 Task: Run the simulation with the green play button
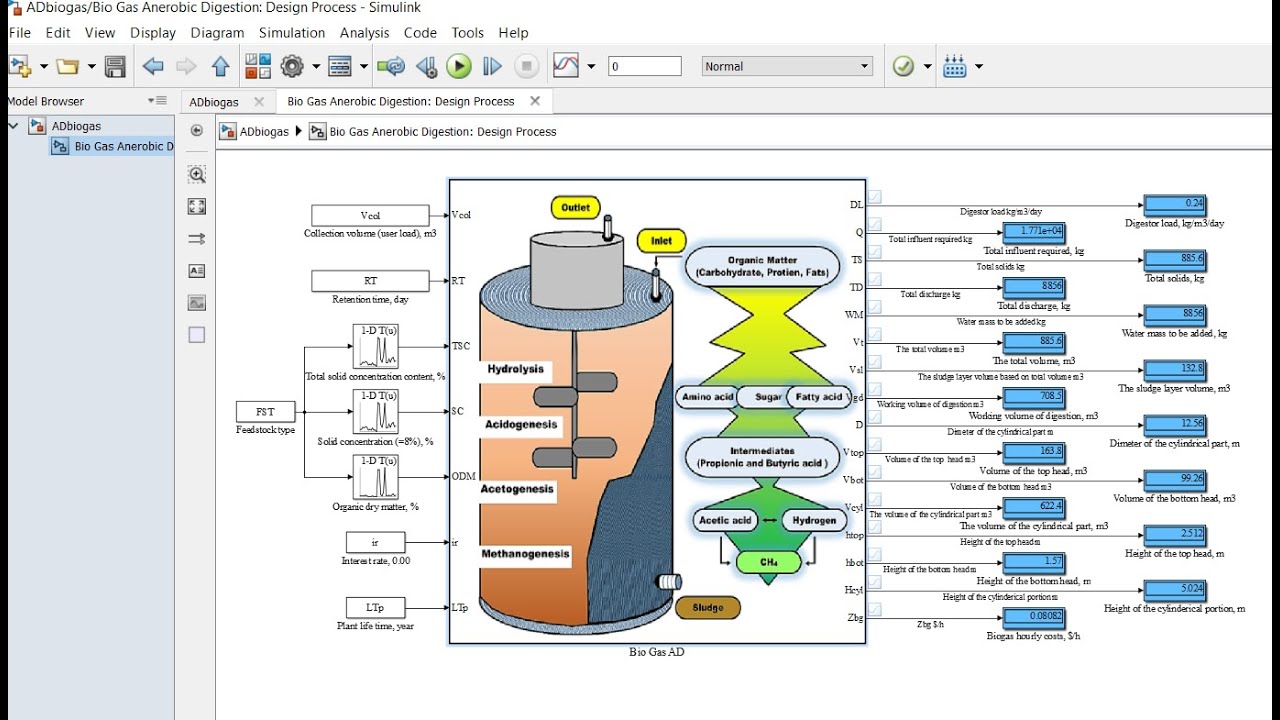[x=459, y=67]
